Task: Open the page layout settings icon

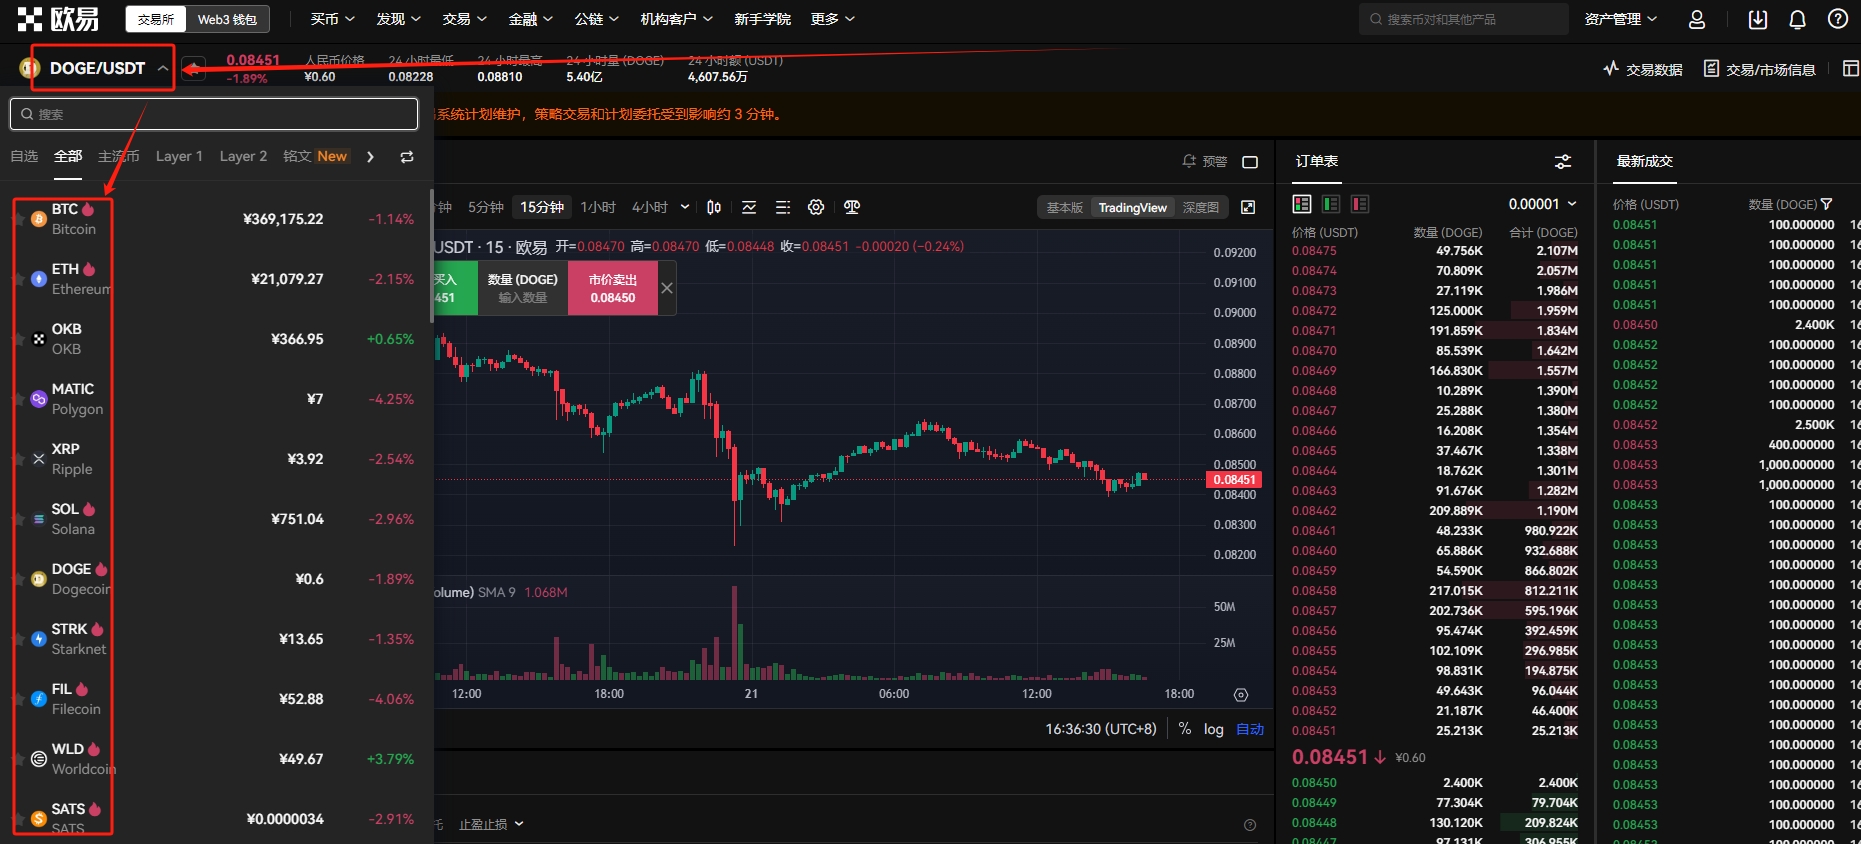Action: (x=1851, y=69)
